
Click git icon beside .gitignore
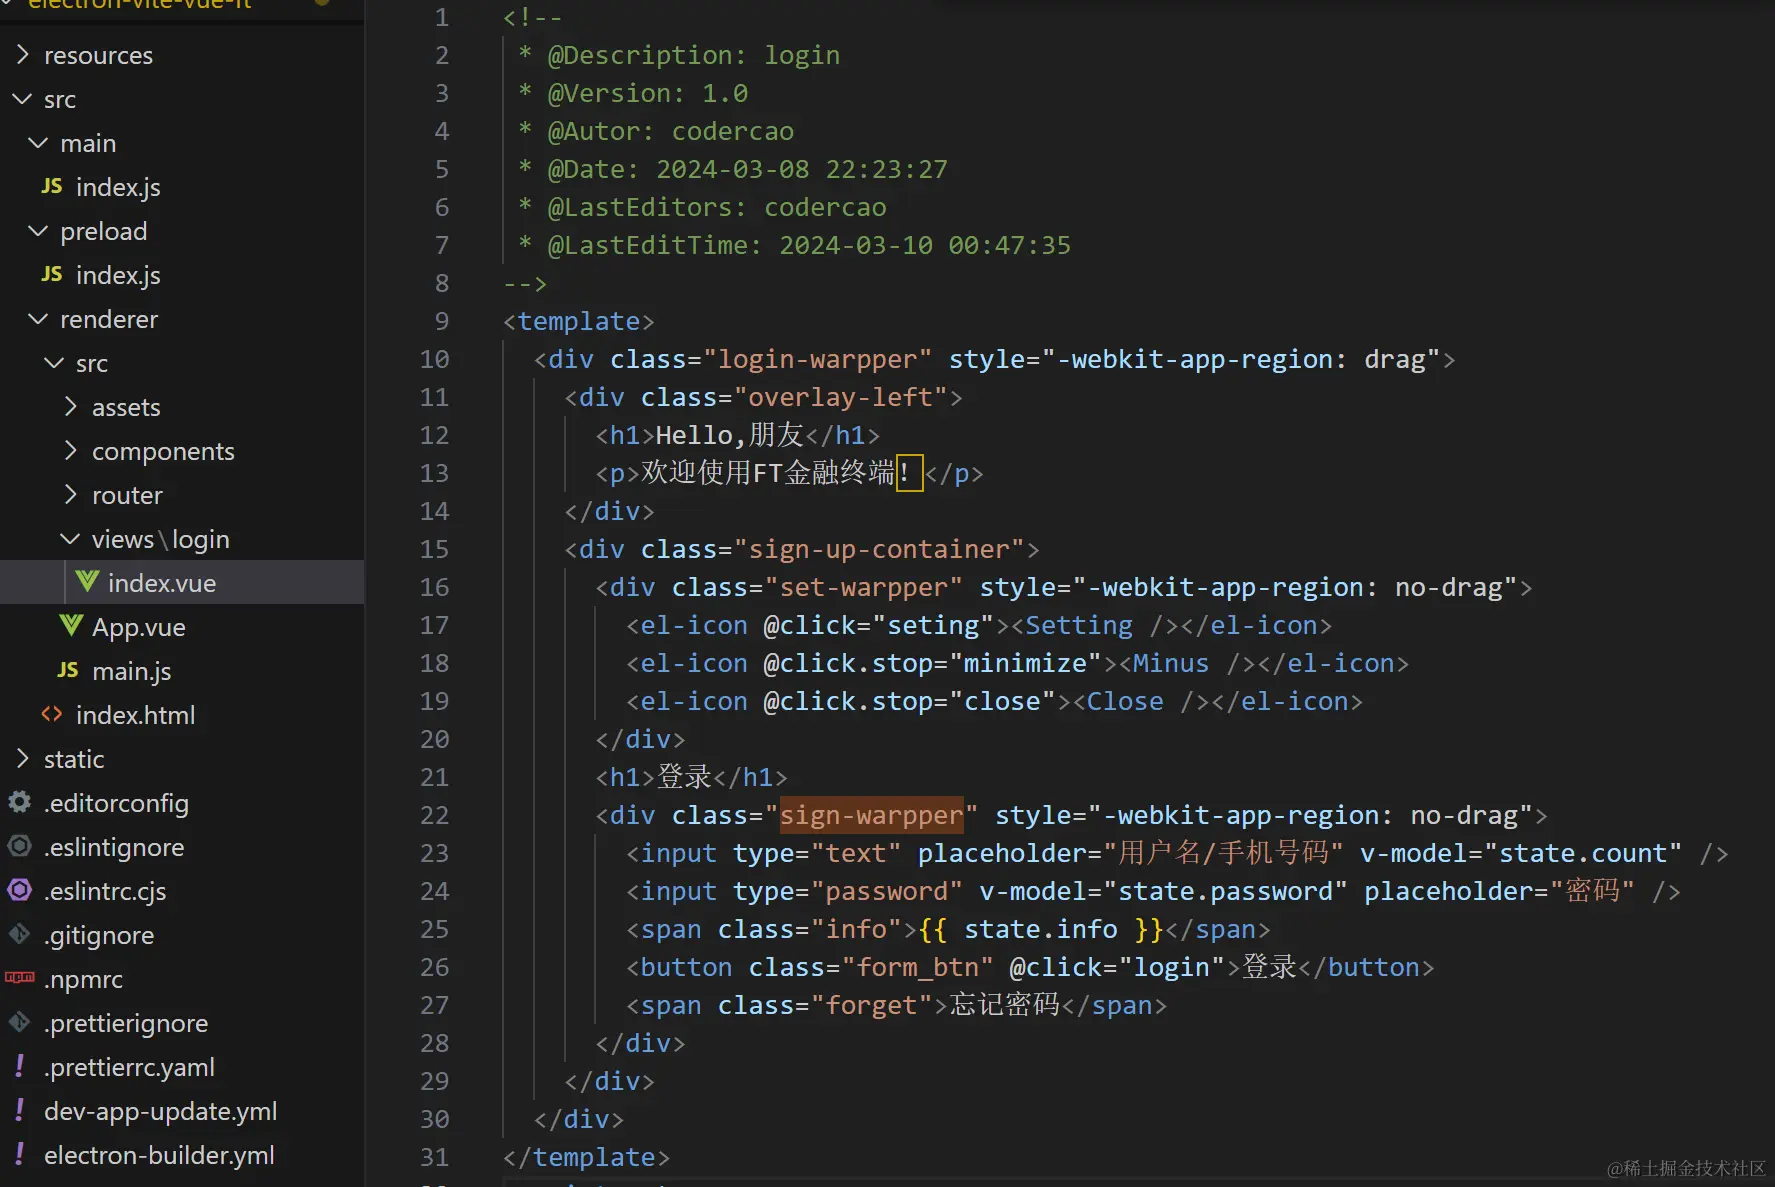(x=20, y=934)
